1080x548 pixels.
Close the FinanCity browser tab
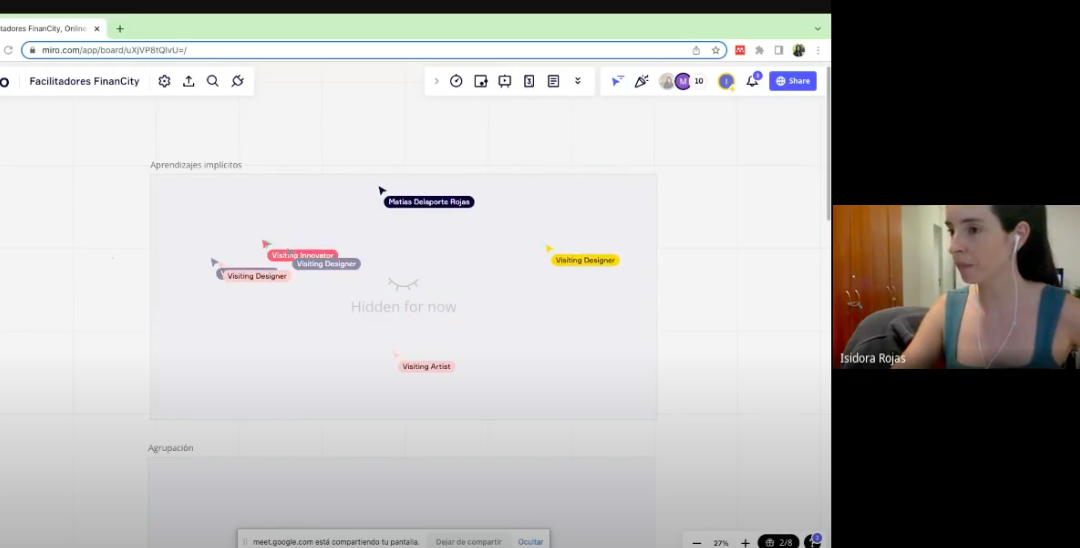(x=97, y=29)
